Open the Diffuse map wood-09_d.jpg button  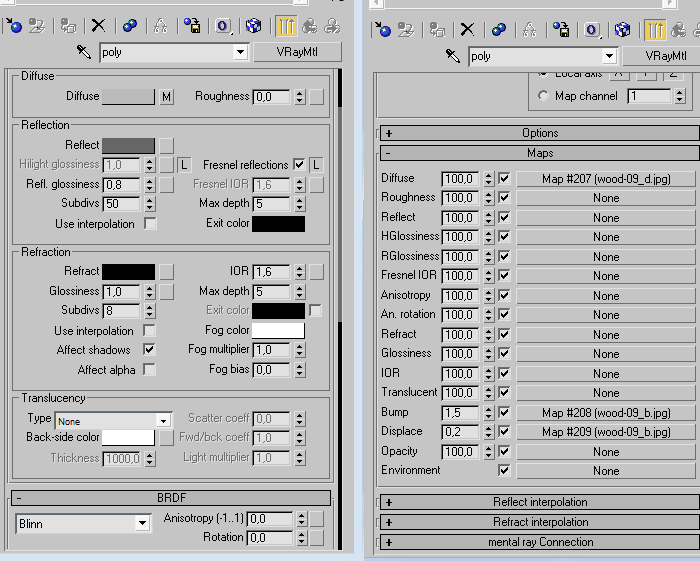[x=605, y=179]
